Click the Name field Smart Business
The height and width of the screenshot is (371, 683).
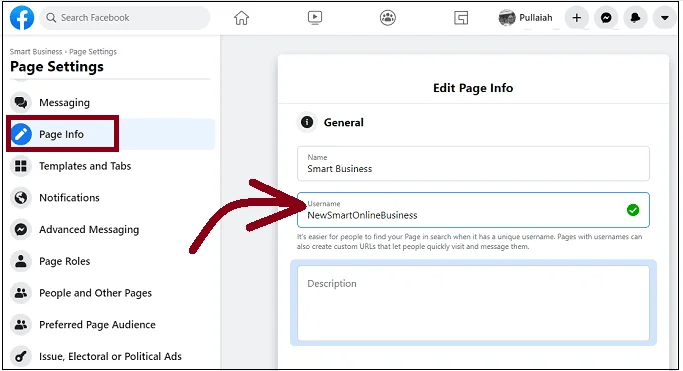473,164
